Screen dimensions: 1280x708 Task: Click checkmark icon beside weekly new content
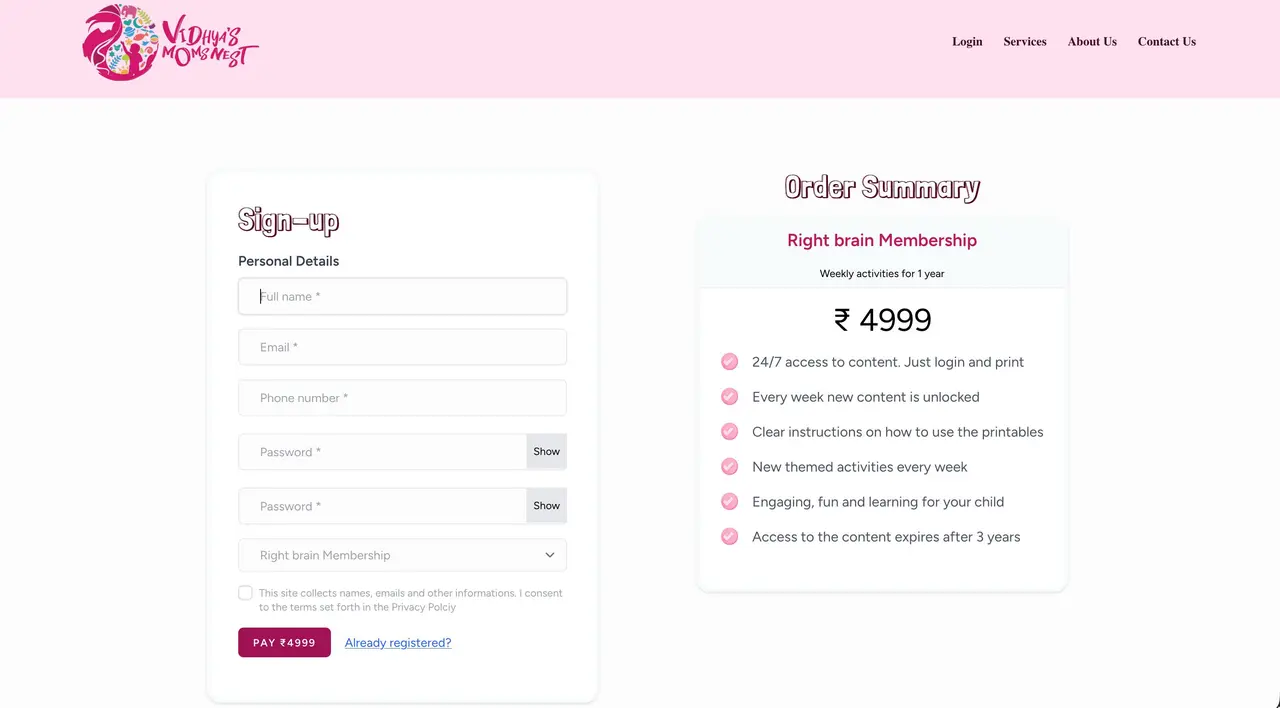coord(730,397)
